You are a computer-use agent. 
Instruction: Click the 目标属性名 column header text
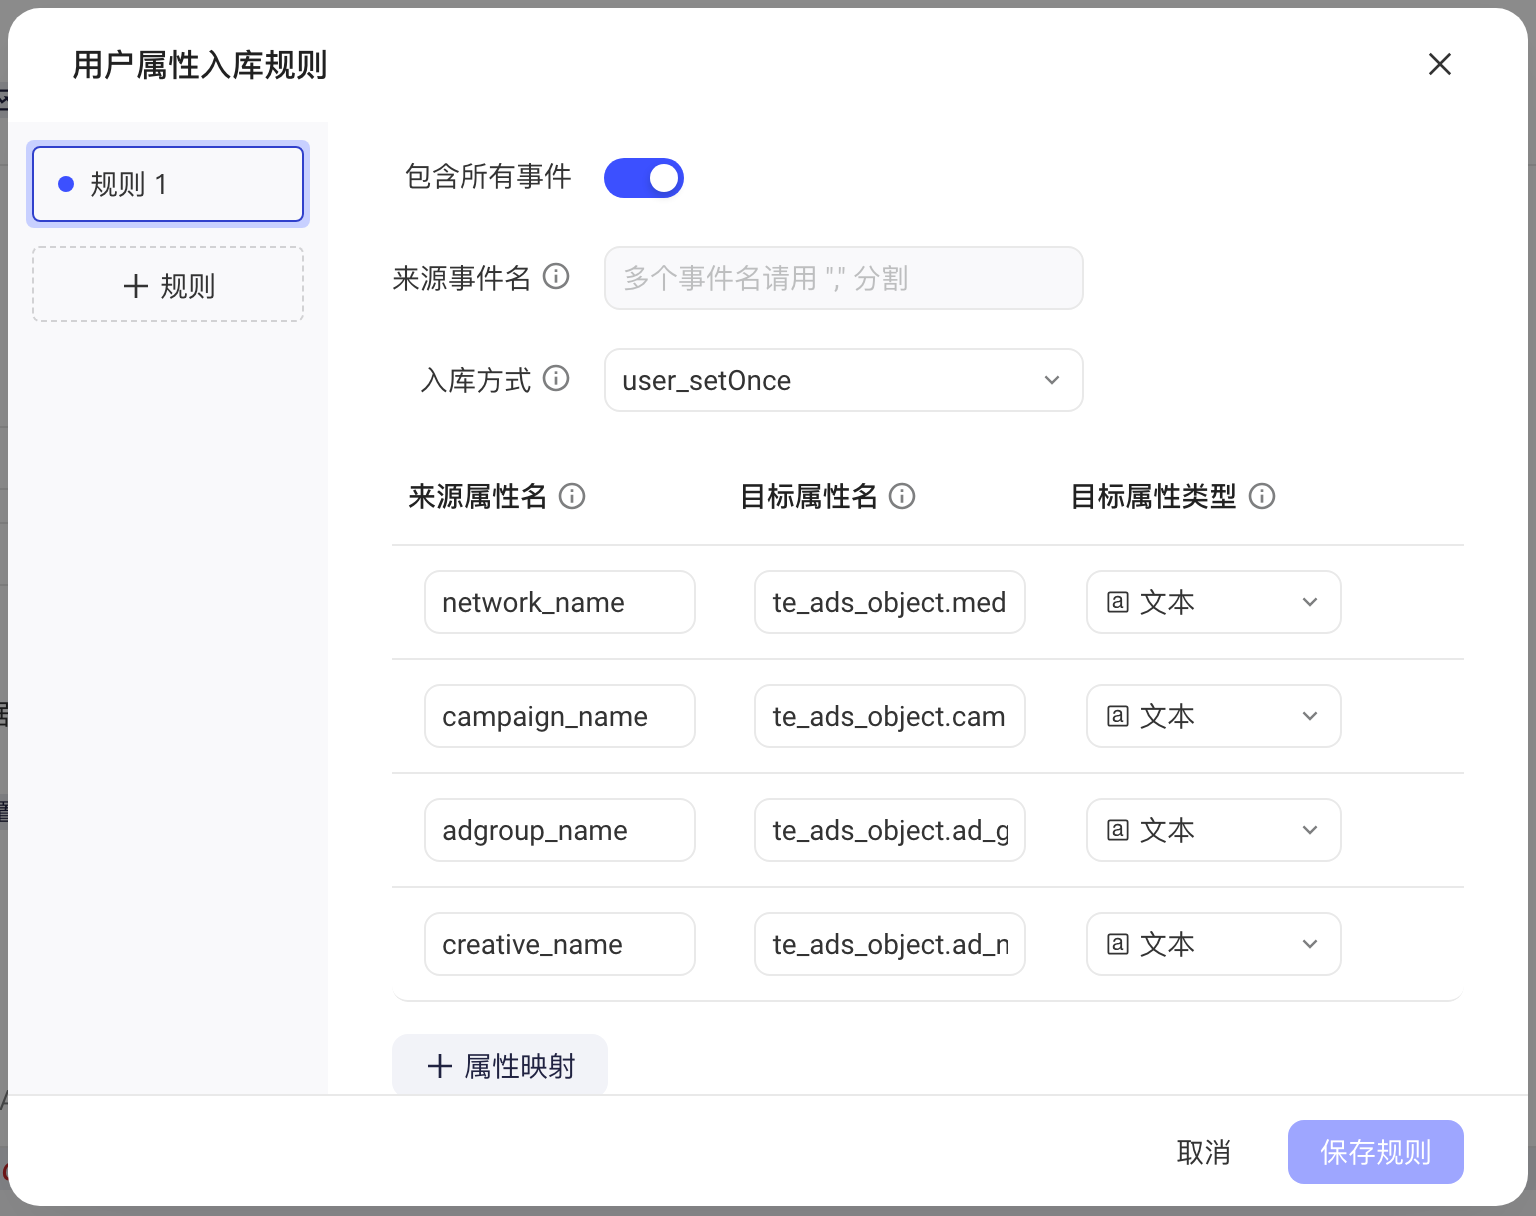click(x=808, y=496)
